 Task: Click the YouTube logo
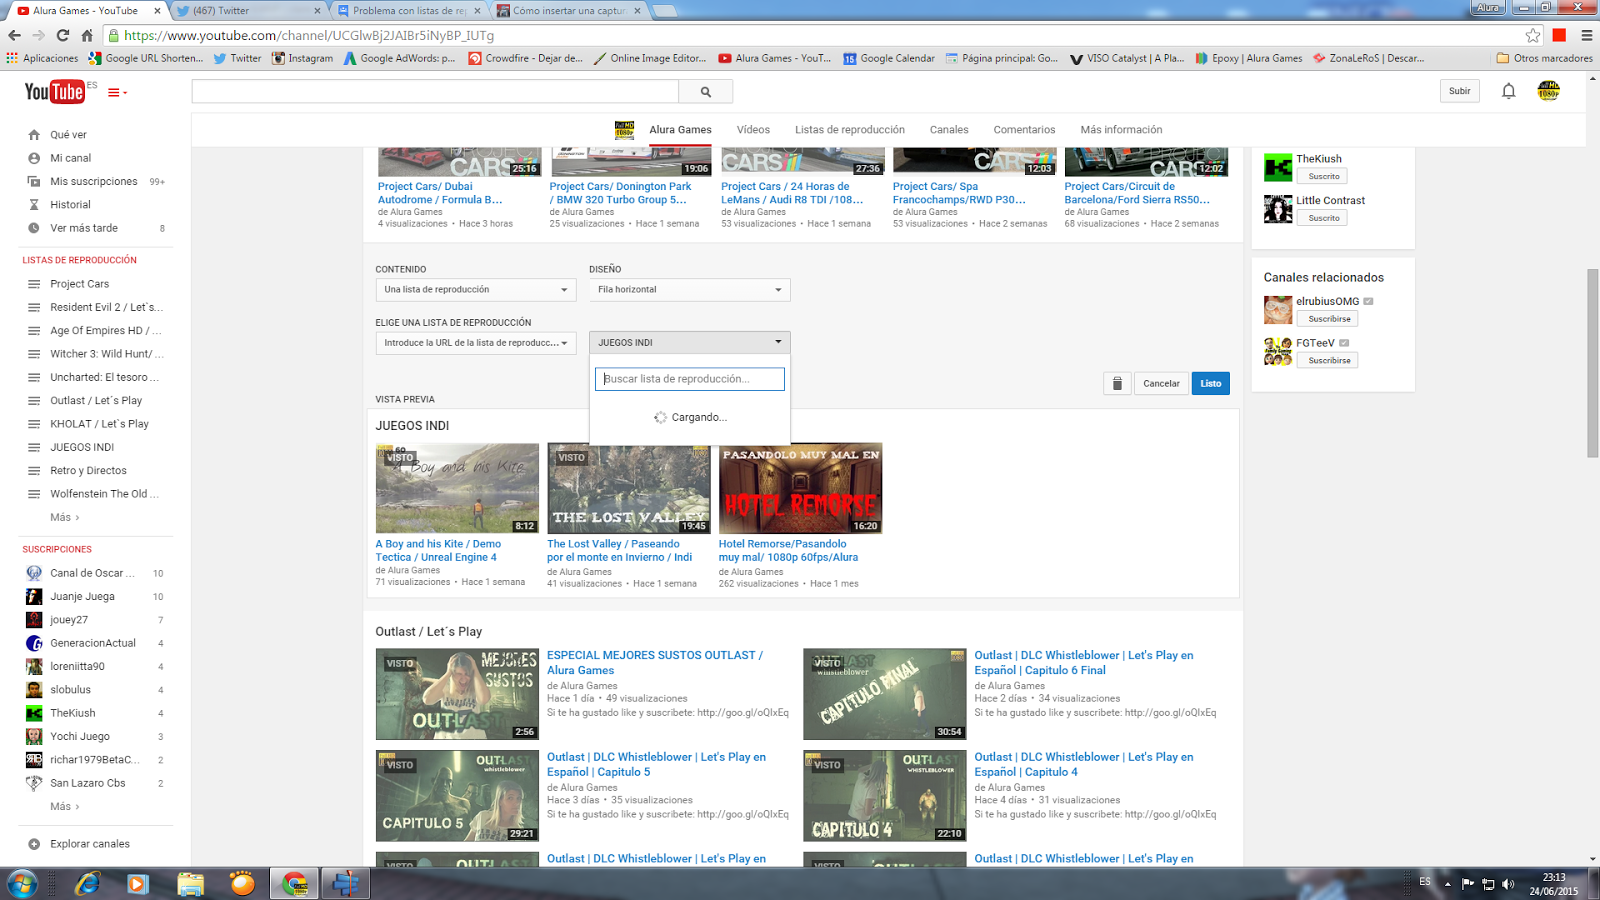(x=54, y=92)
